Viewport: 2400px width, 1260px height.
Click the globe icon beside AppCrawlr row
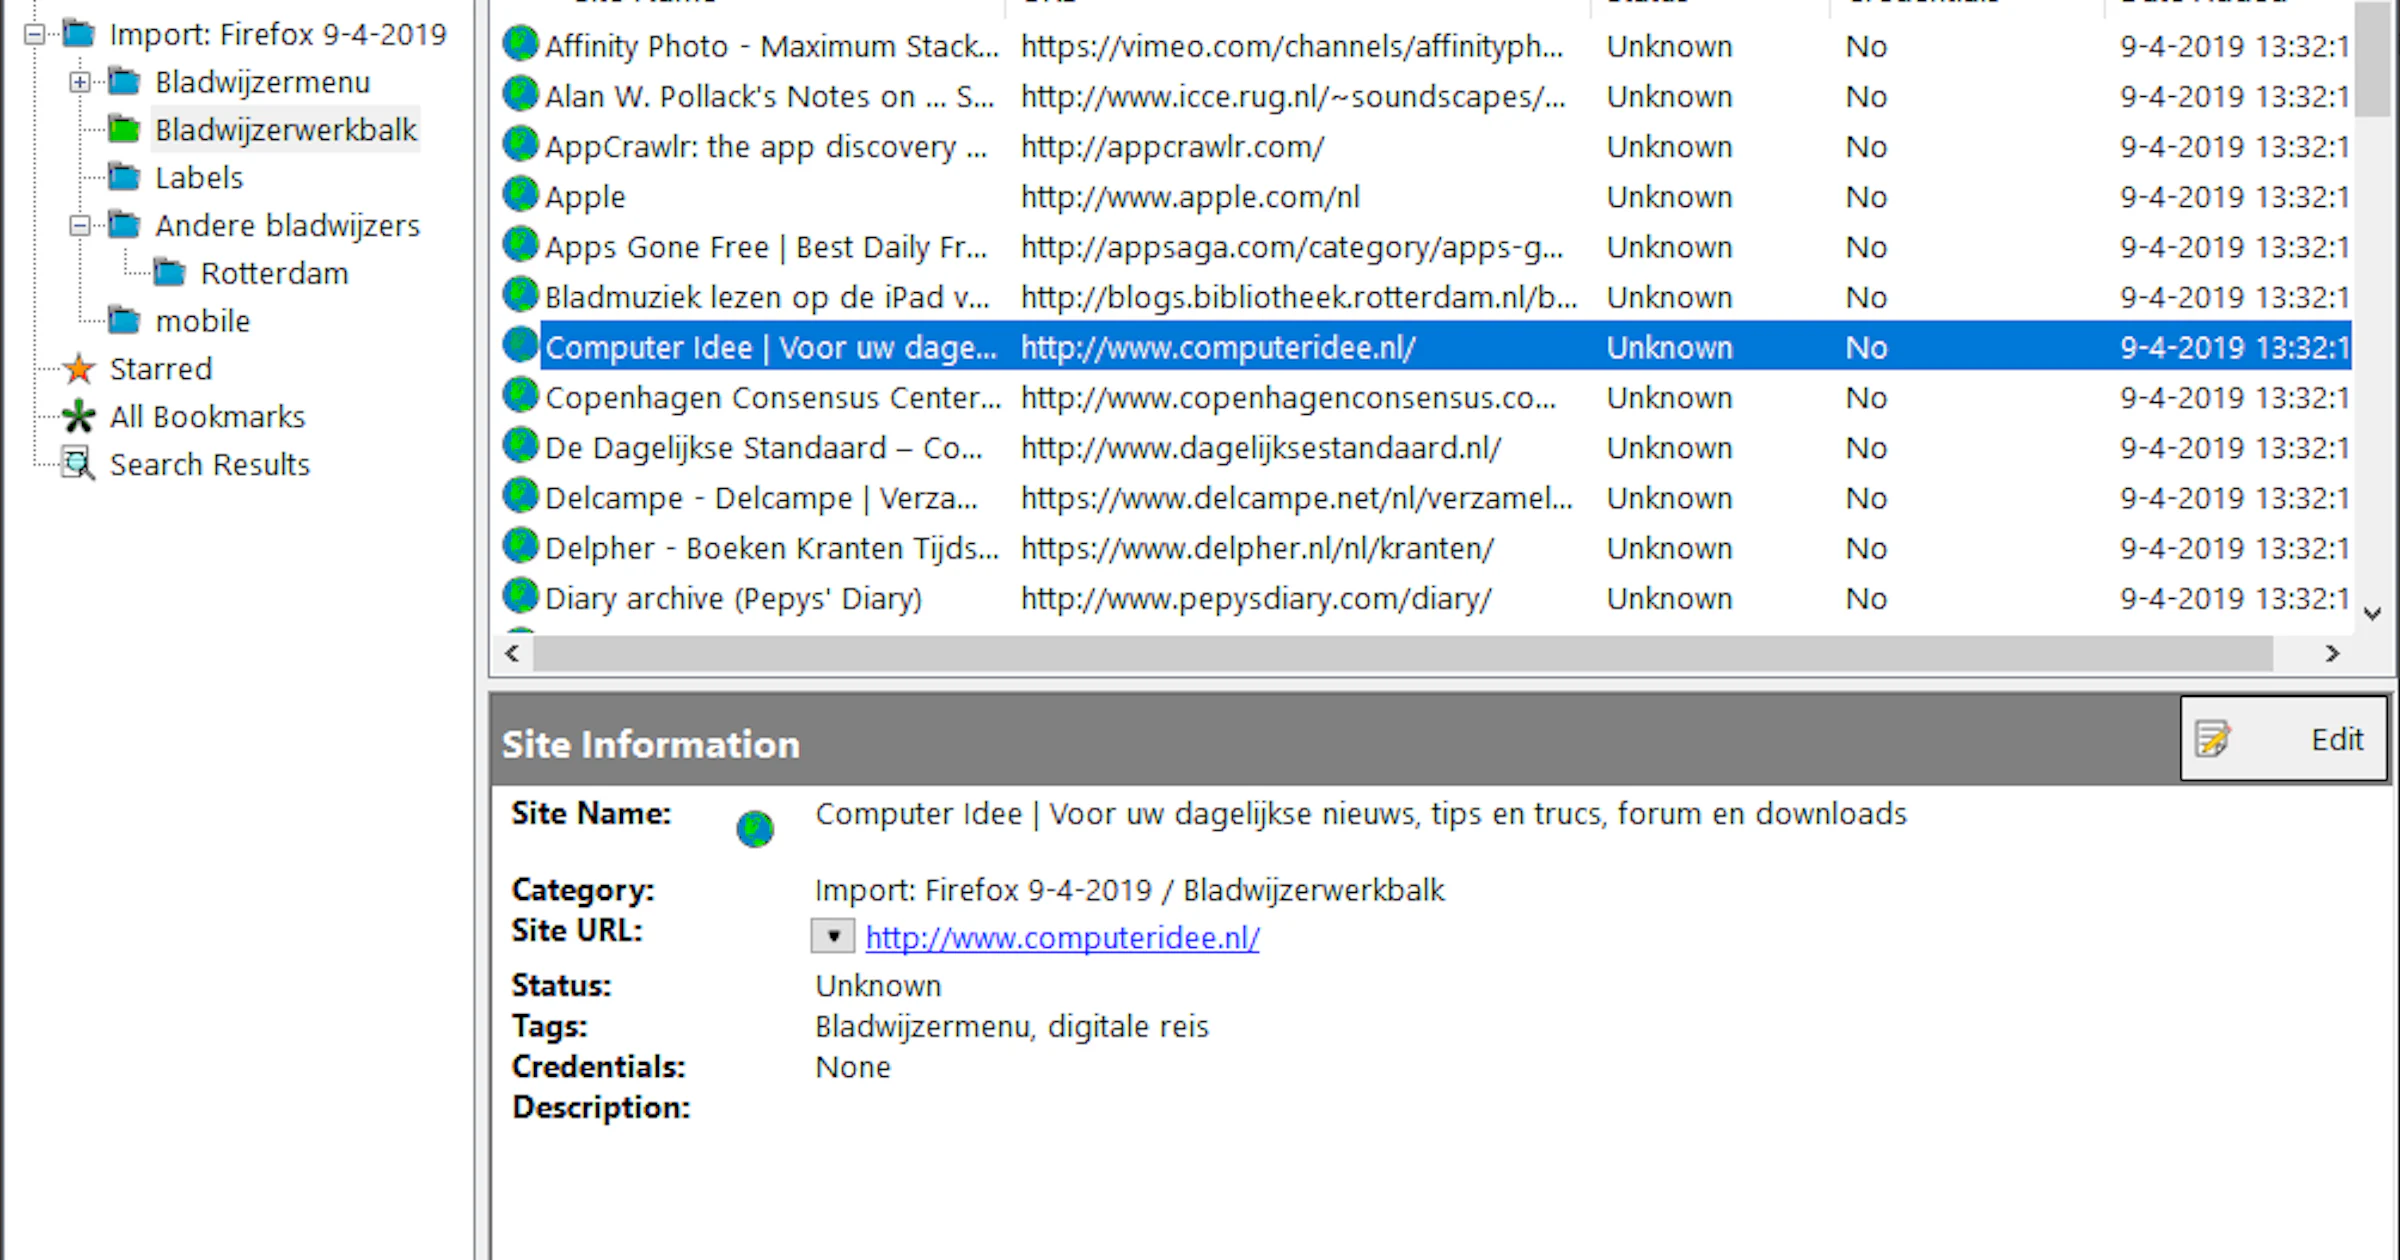520,144
